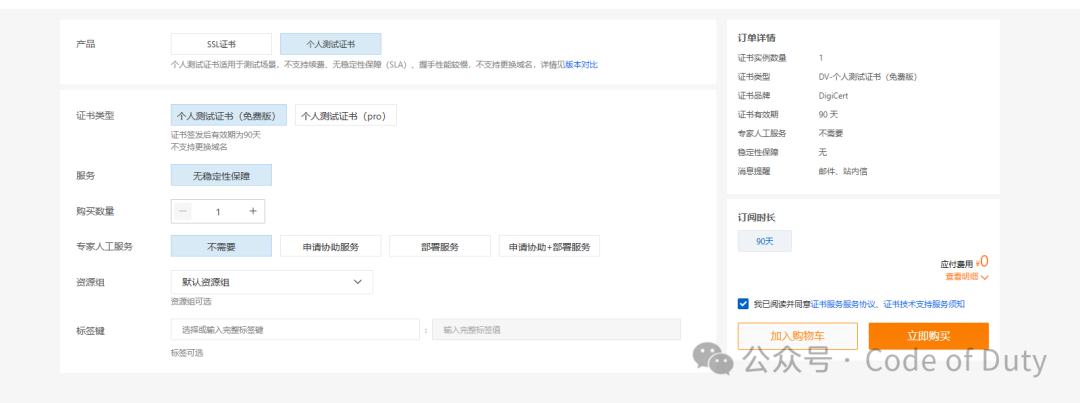Click the ¥0 payable amount

pos(983,261)
